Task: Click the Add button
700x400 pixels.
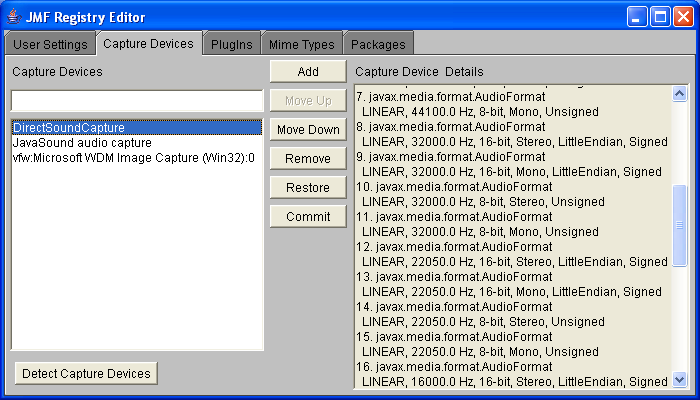Action: click(308, 71)
